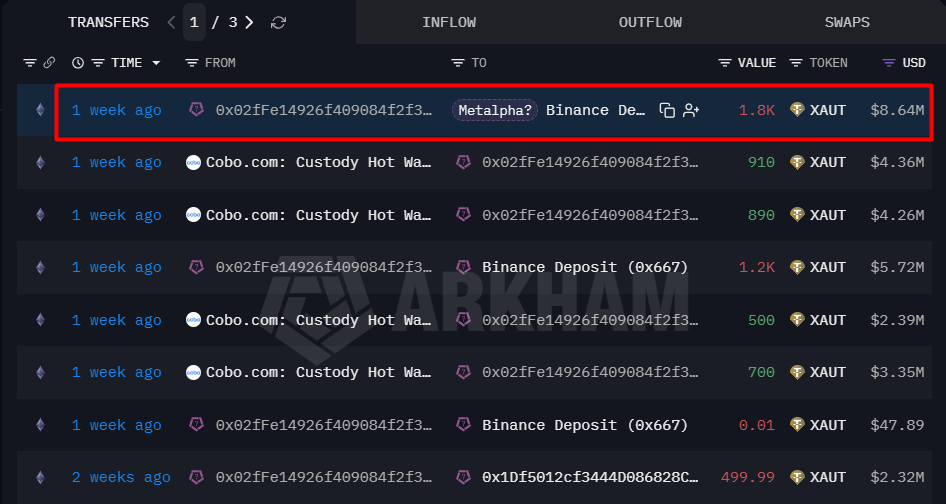Screen dimensions: 946x504
Task: Switch to the SWAPS tab
Action: (847, 22)
